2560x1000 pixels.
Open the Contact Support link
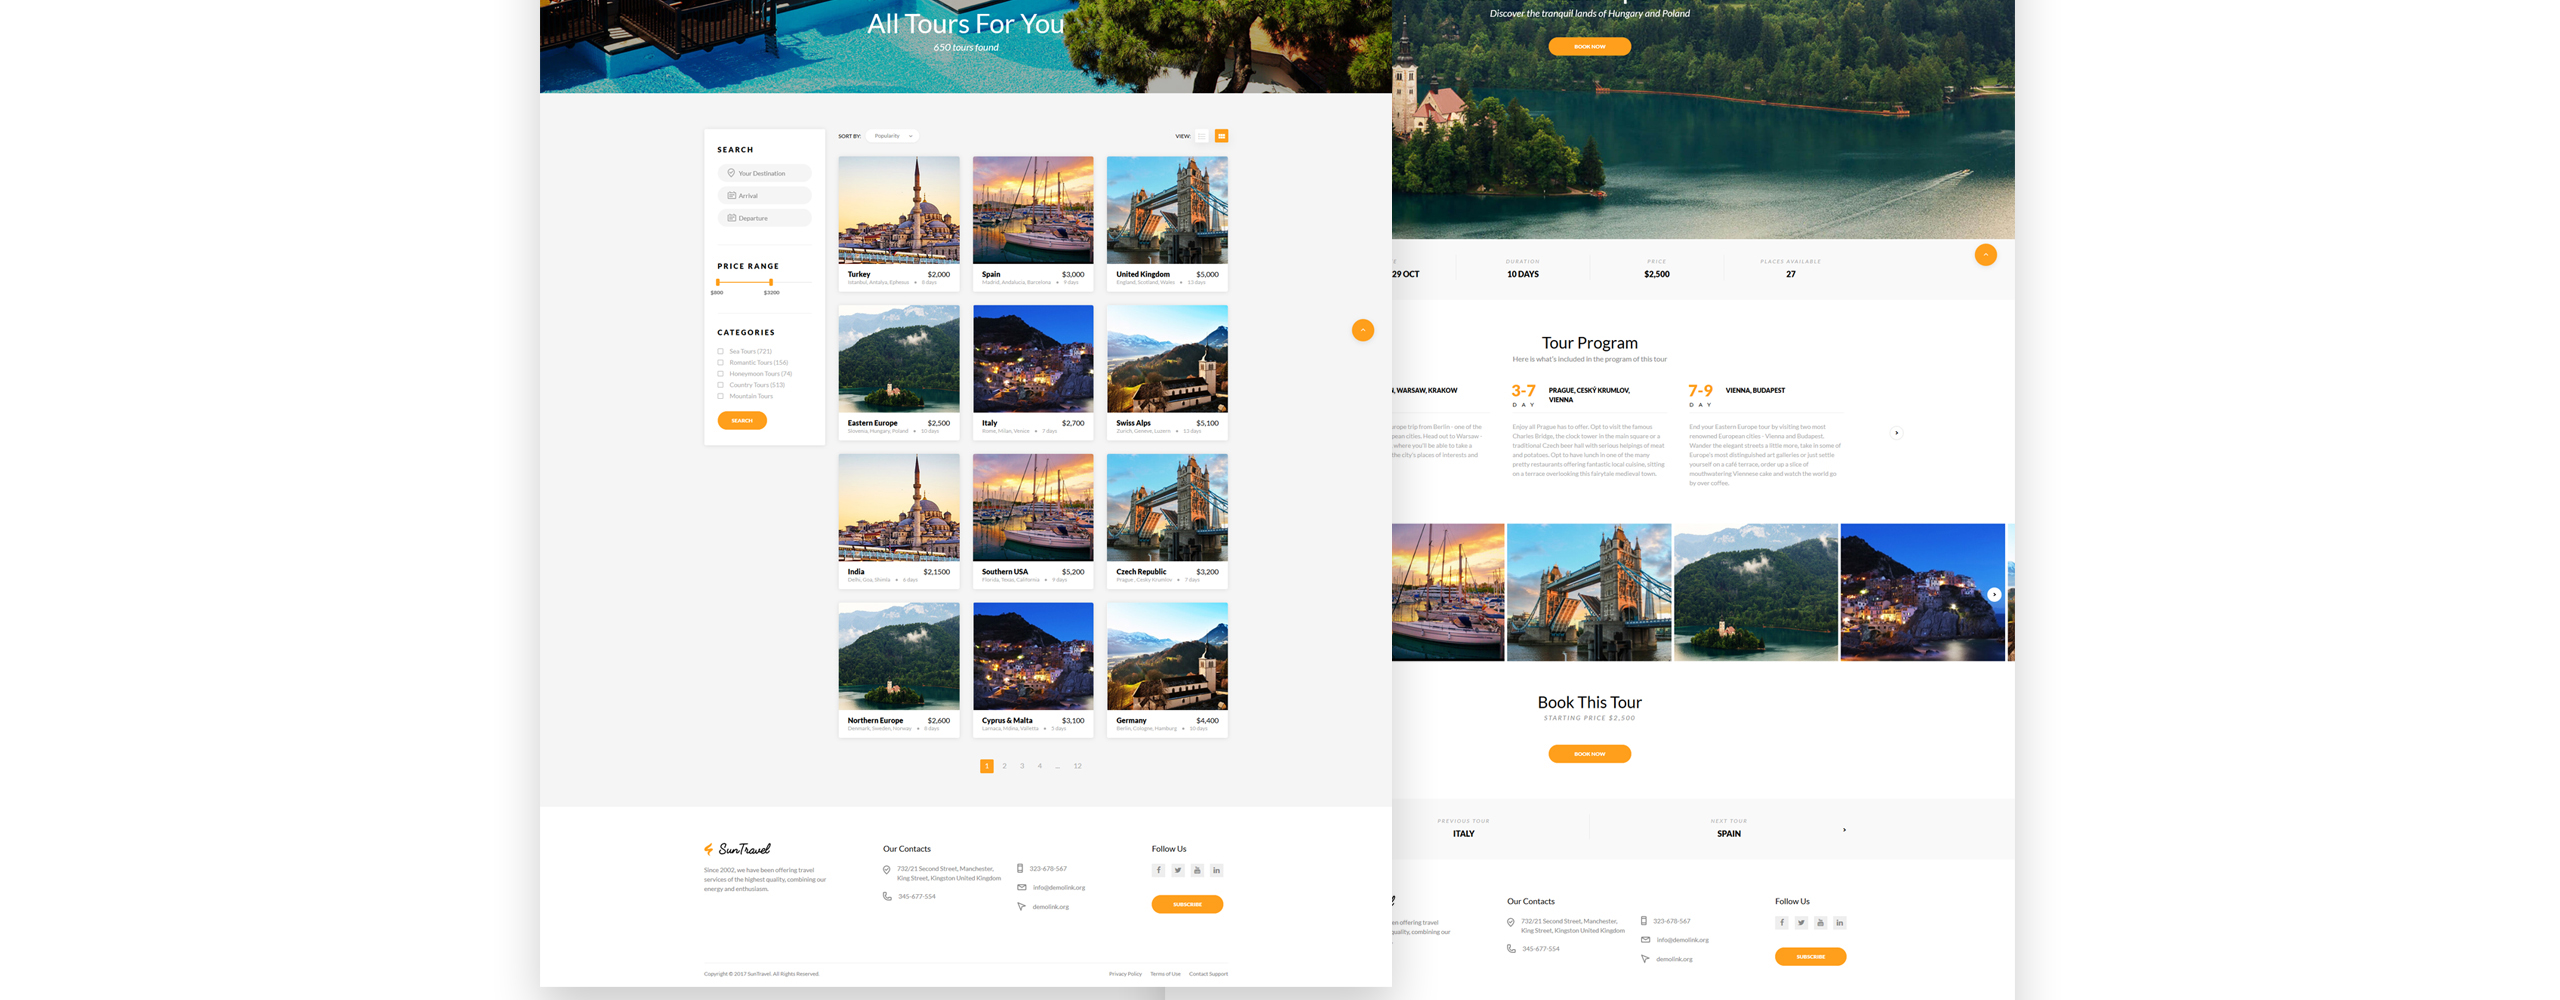(x=1208, y=974)
